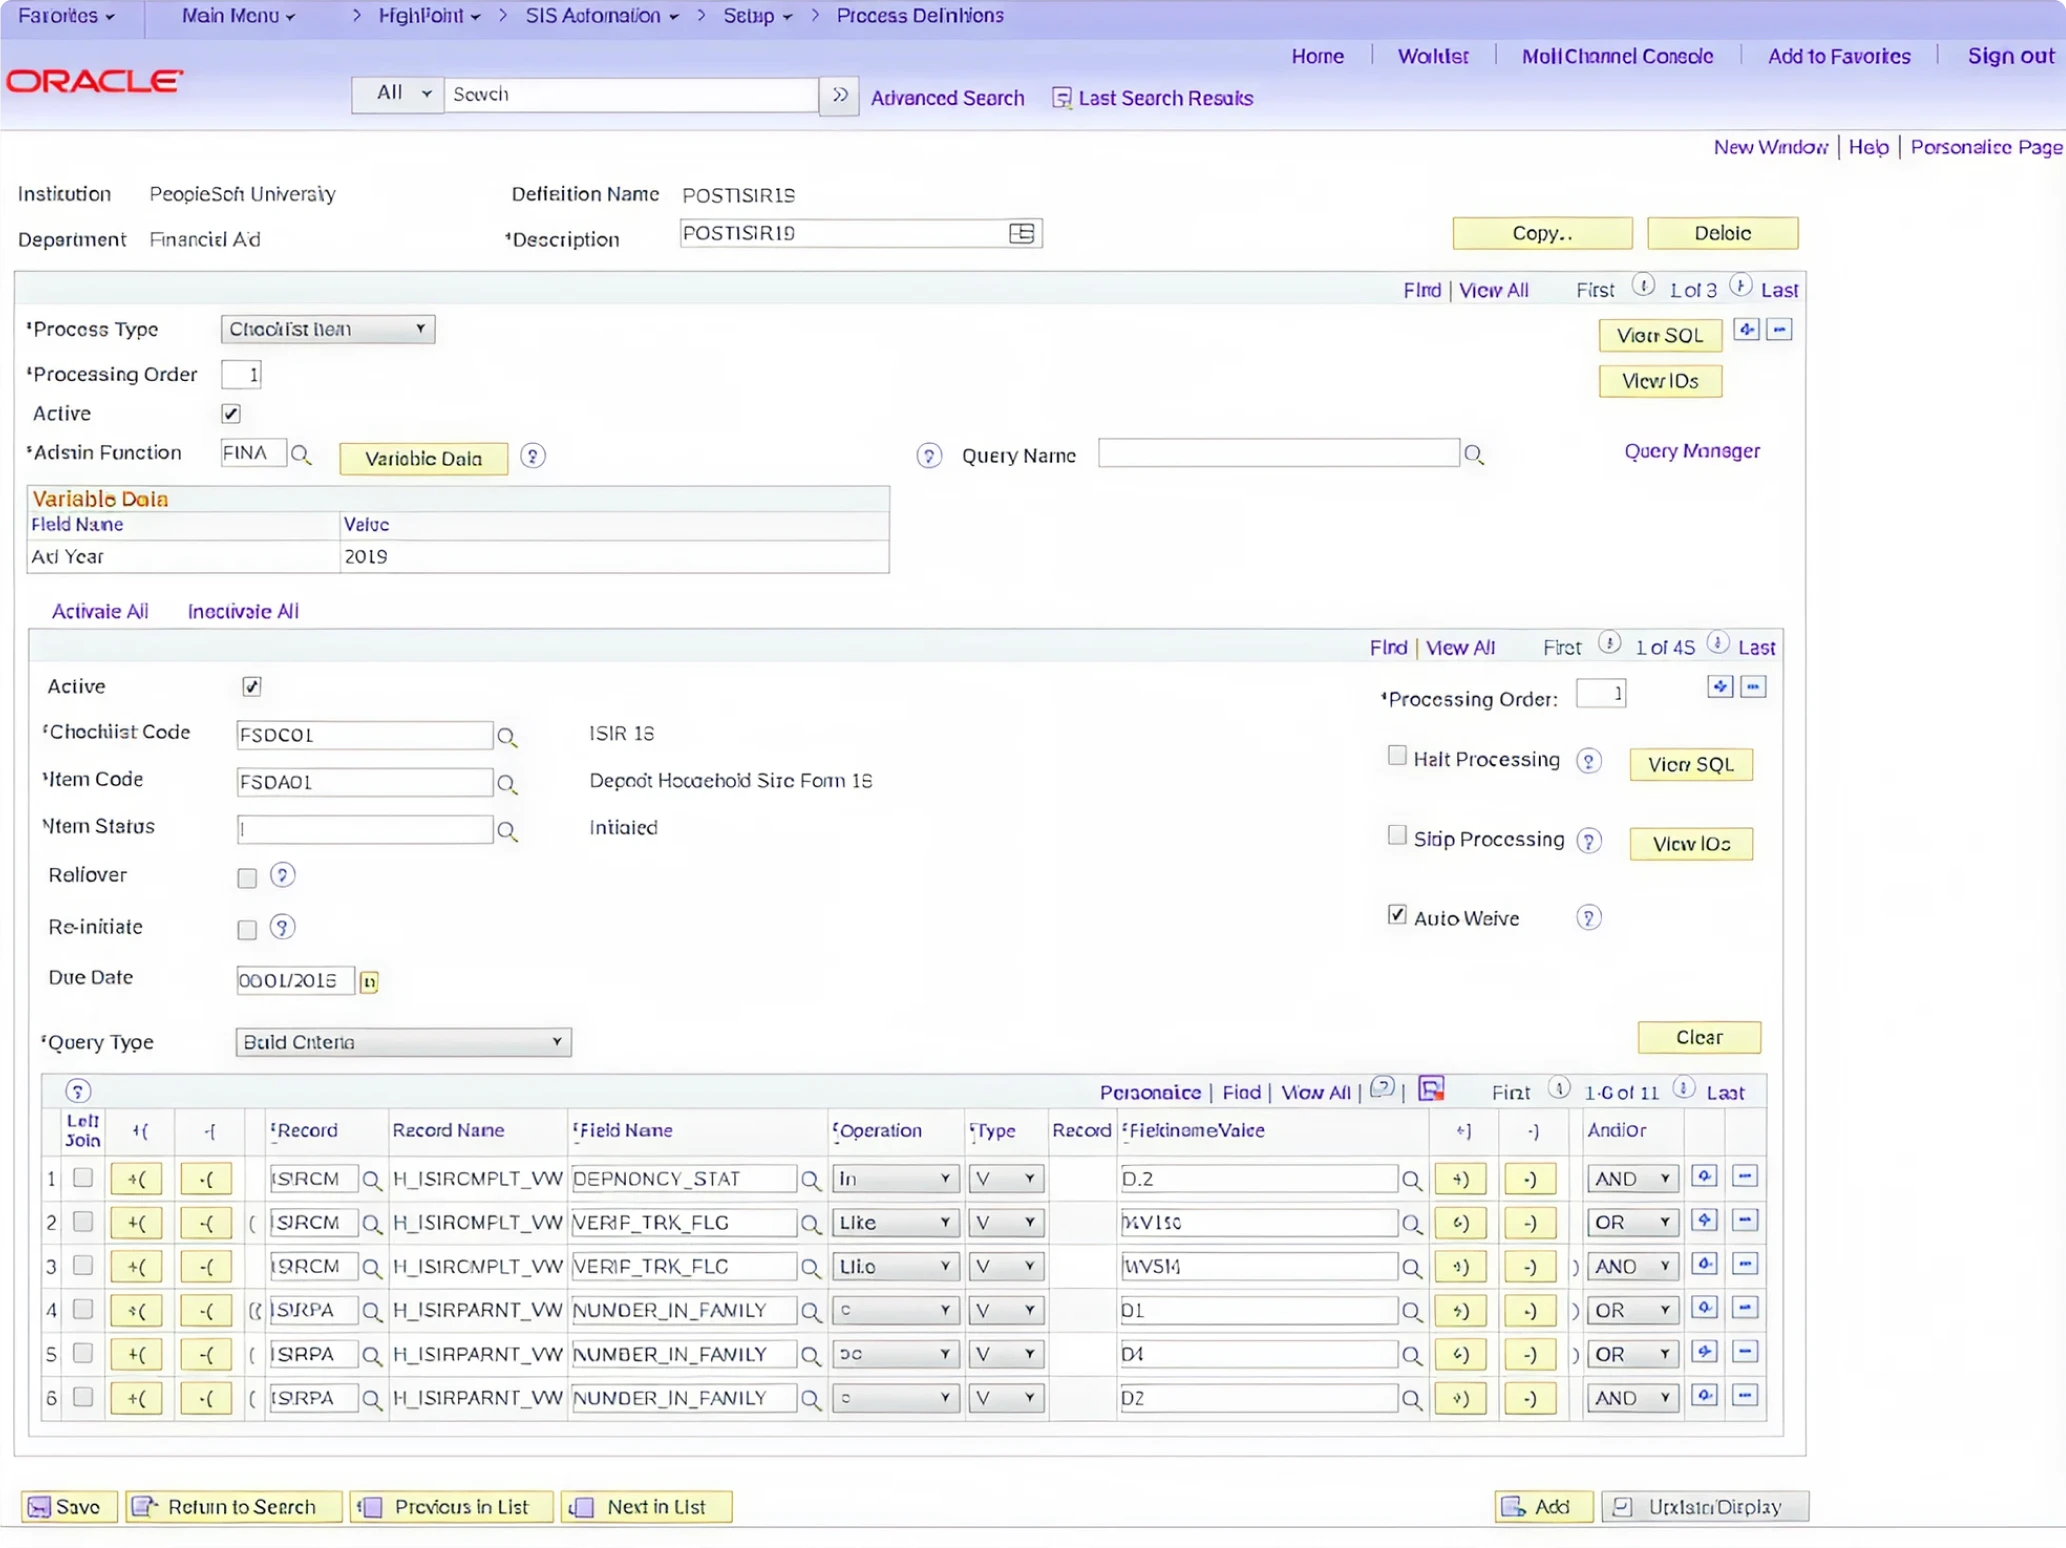Add a new criteria row with plus icon

tap(1705, 1177)
